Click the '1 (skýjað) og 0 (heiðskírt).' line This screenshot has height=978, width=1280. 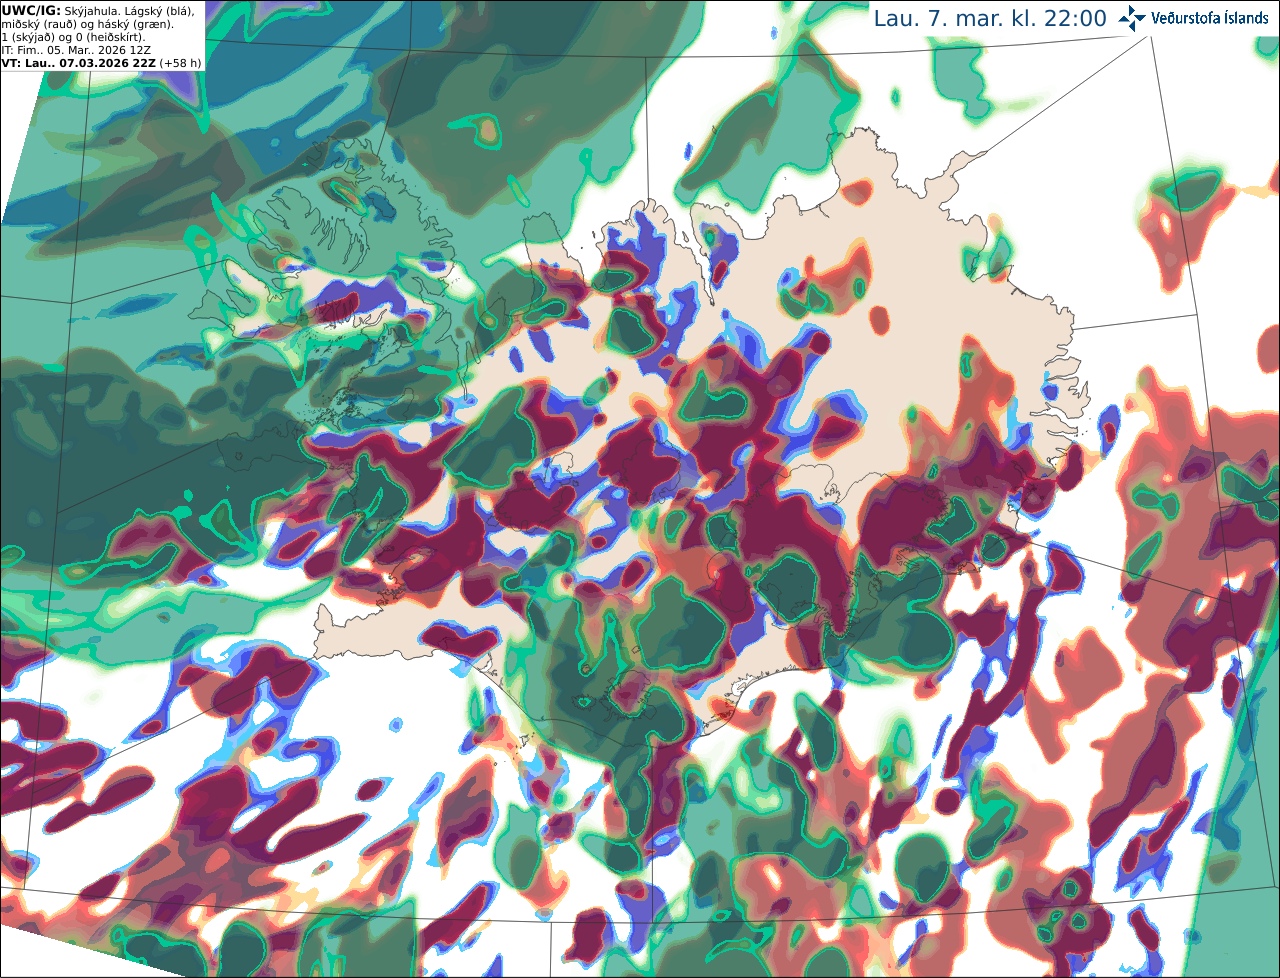[73, 37]
